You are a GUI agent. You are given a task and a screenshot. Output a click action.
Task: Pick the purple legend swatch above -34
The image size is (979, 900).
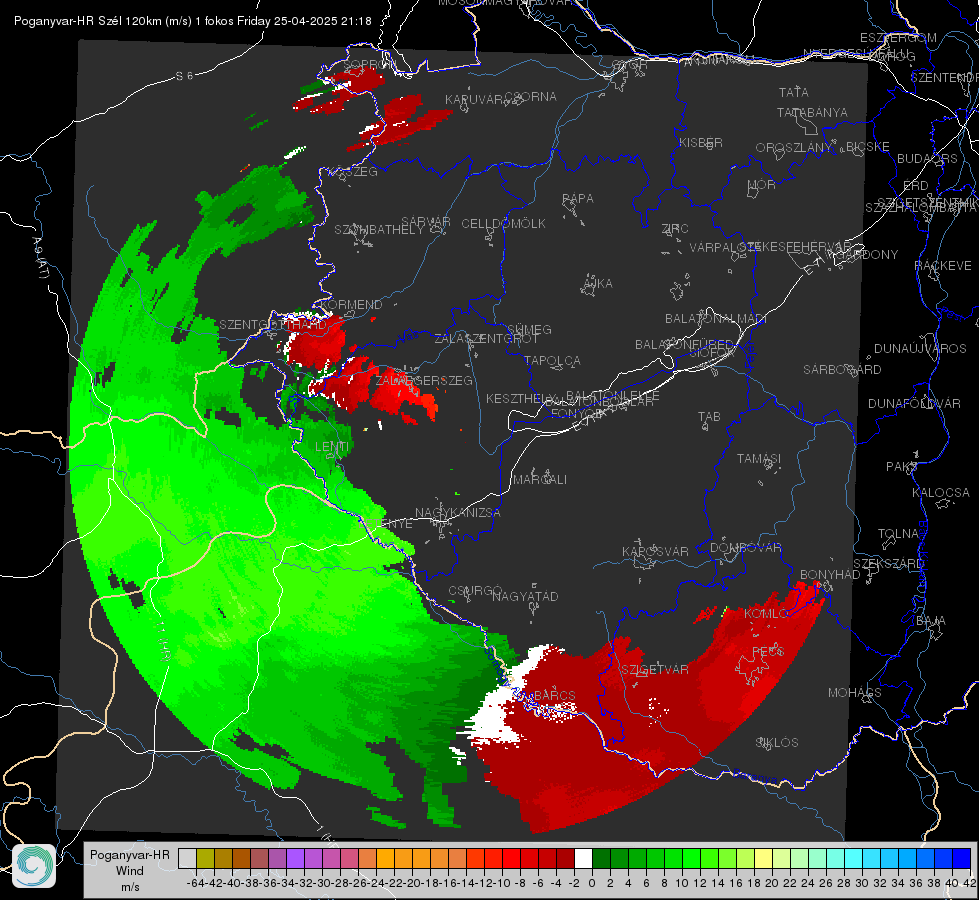[295, 858]
